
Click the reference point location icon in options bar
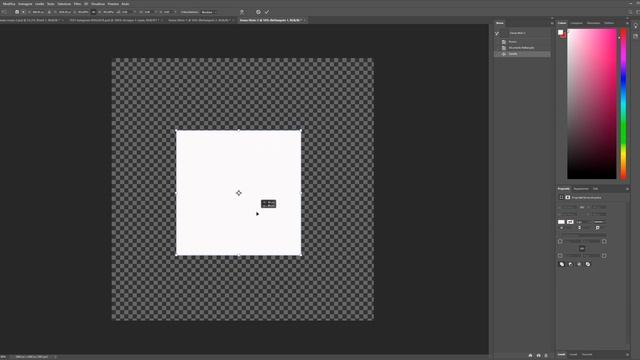[x=17, y=12]
